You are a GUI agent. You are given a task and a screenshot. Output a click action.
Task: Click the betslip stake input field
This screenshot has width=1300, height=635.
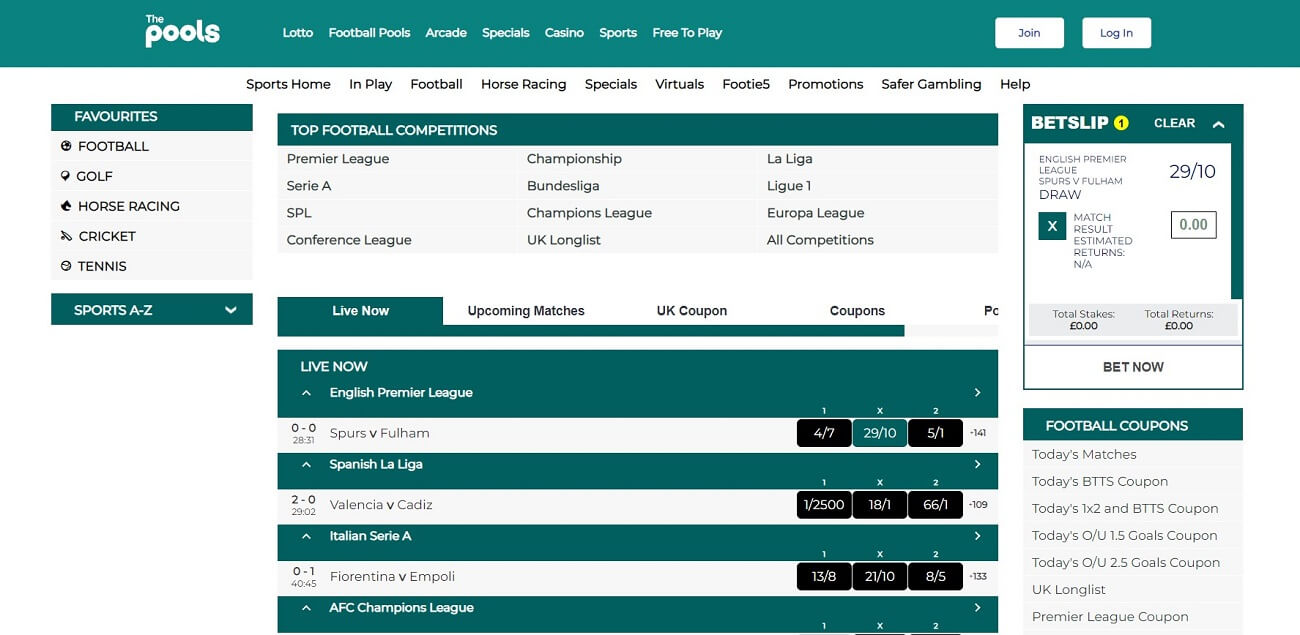point(1193,225)
